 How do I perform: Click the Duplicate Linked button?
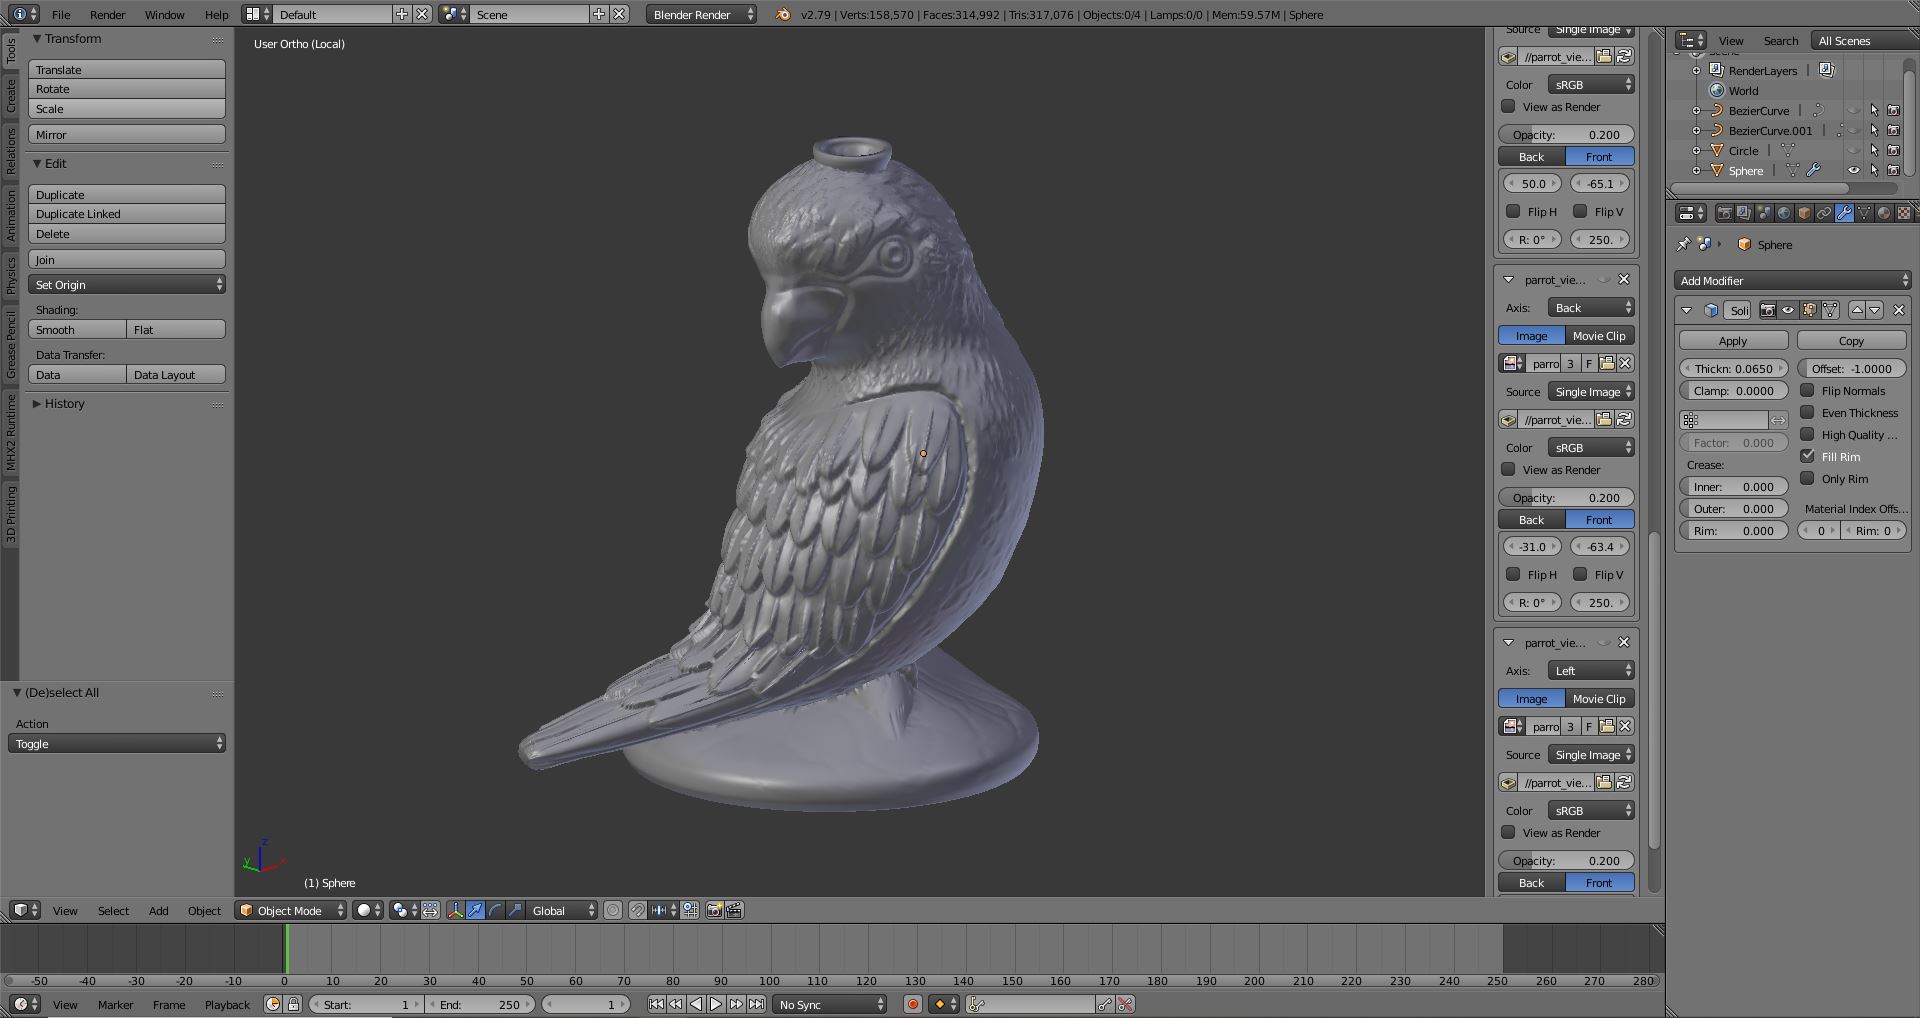127,214
